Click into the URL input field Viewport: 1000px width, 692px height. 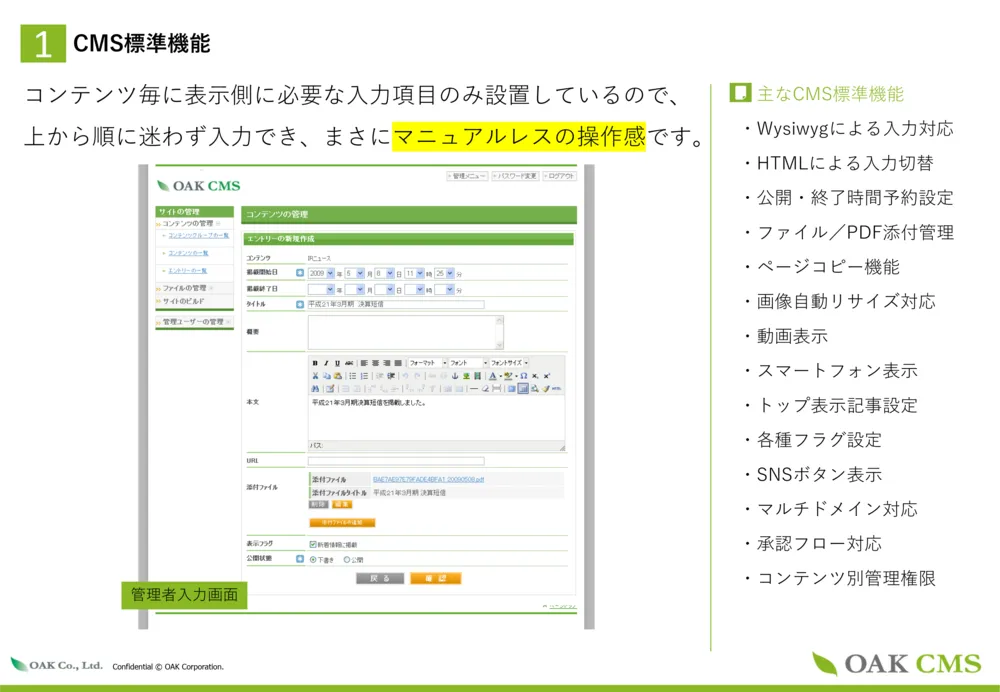[x=396, y=461]
